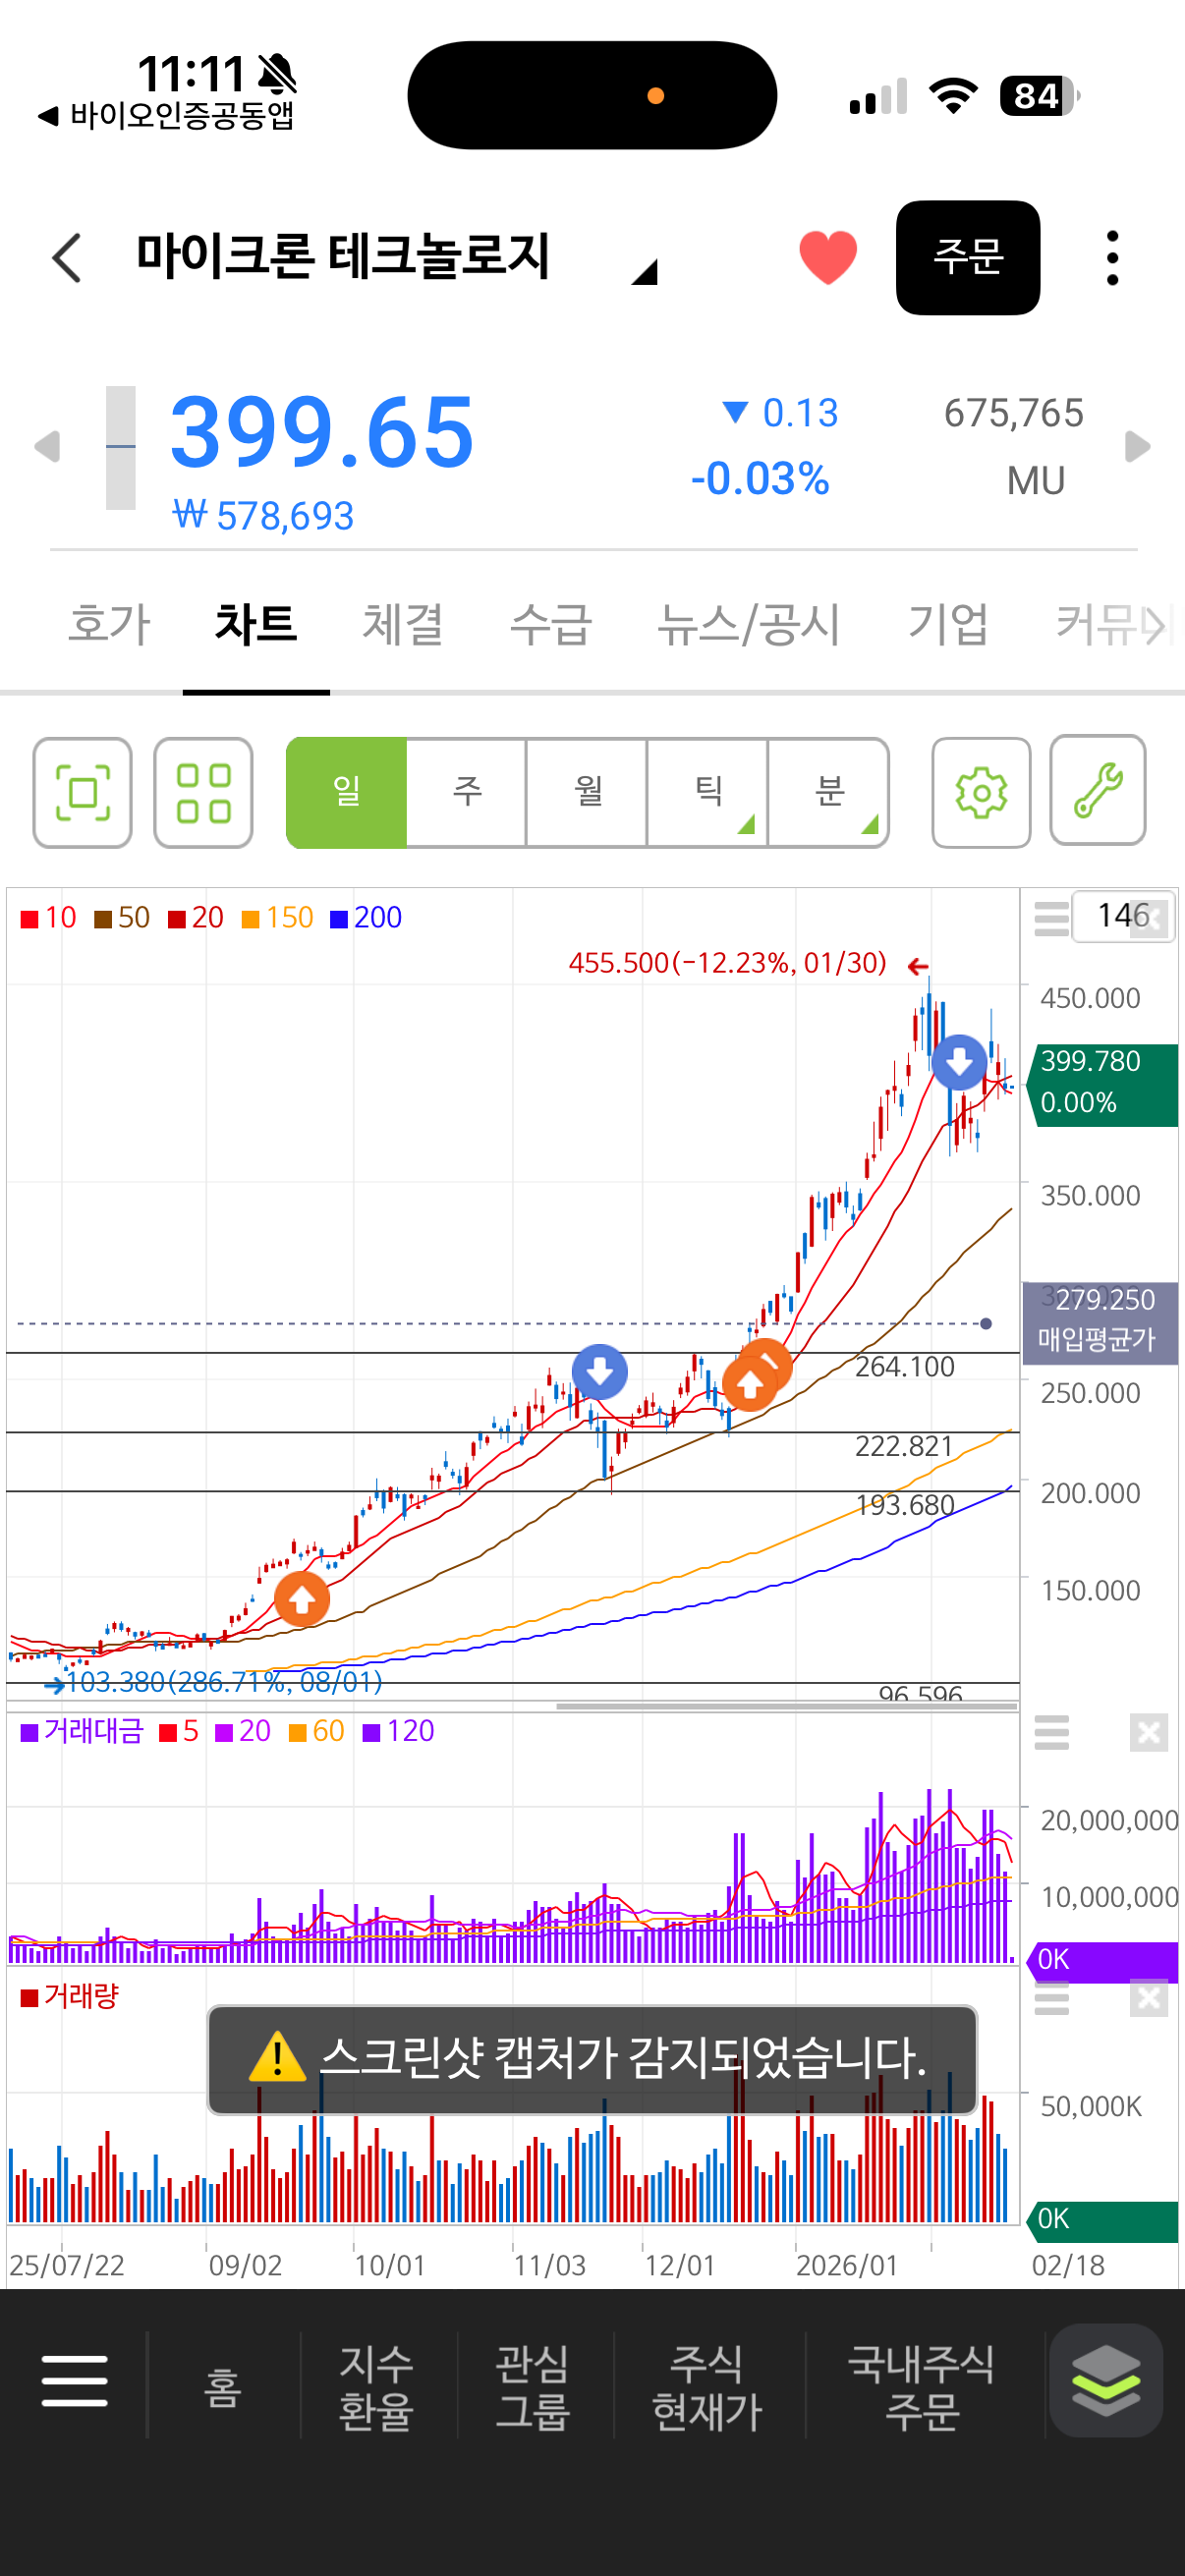Tap the ₩ 578,693 converted price
Screen dimensions: 1185x2576
263,516
